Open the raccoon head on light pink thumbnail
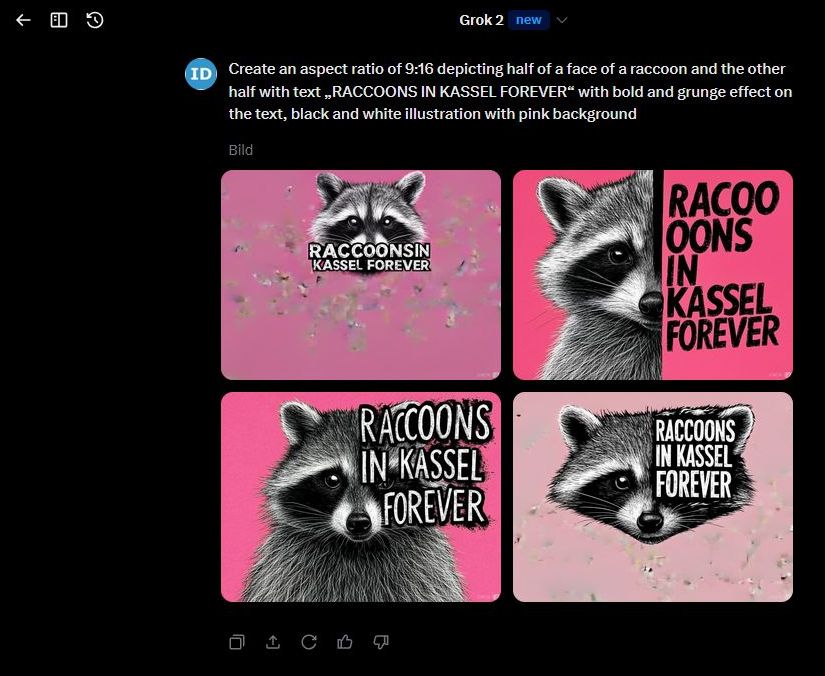 653,497
